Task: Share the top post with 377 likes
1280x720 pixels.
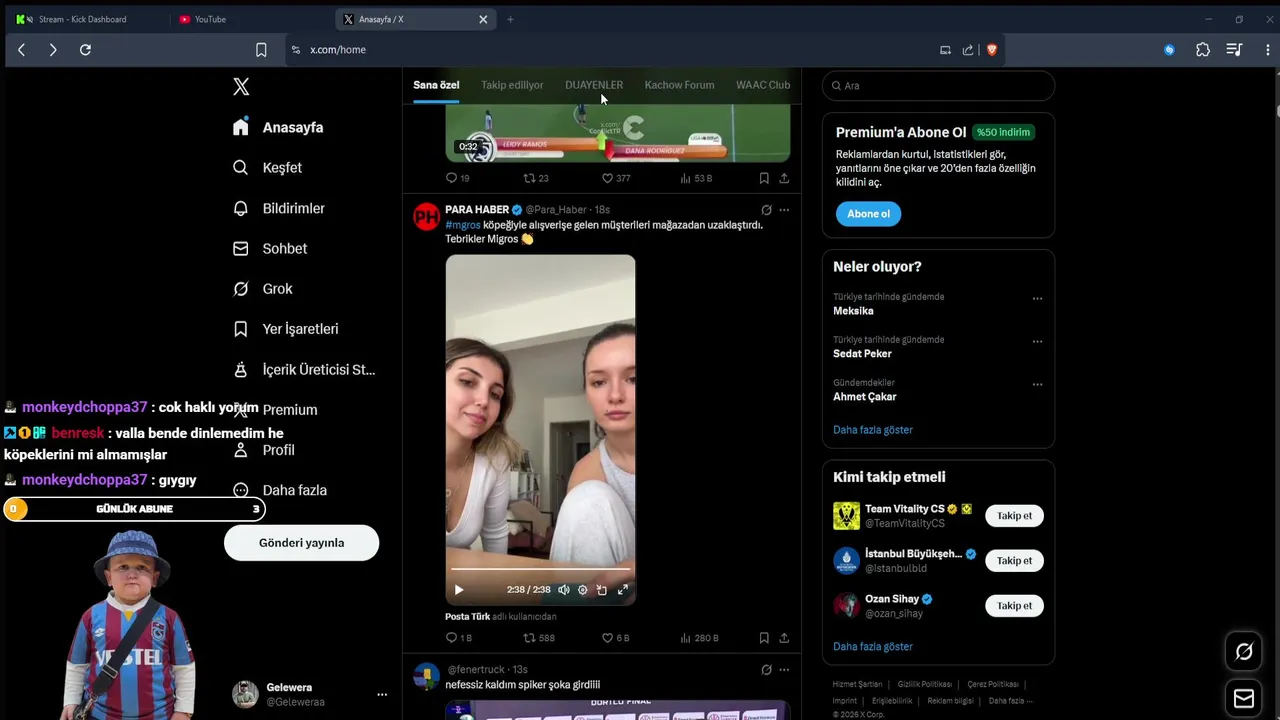Action: [784, 178]
